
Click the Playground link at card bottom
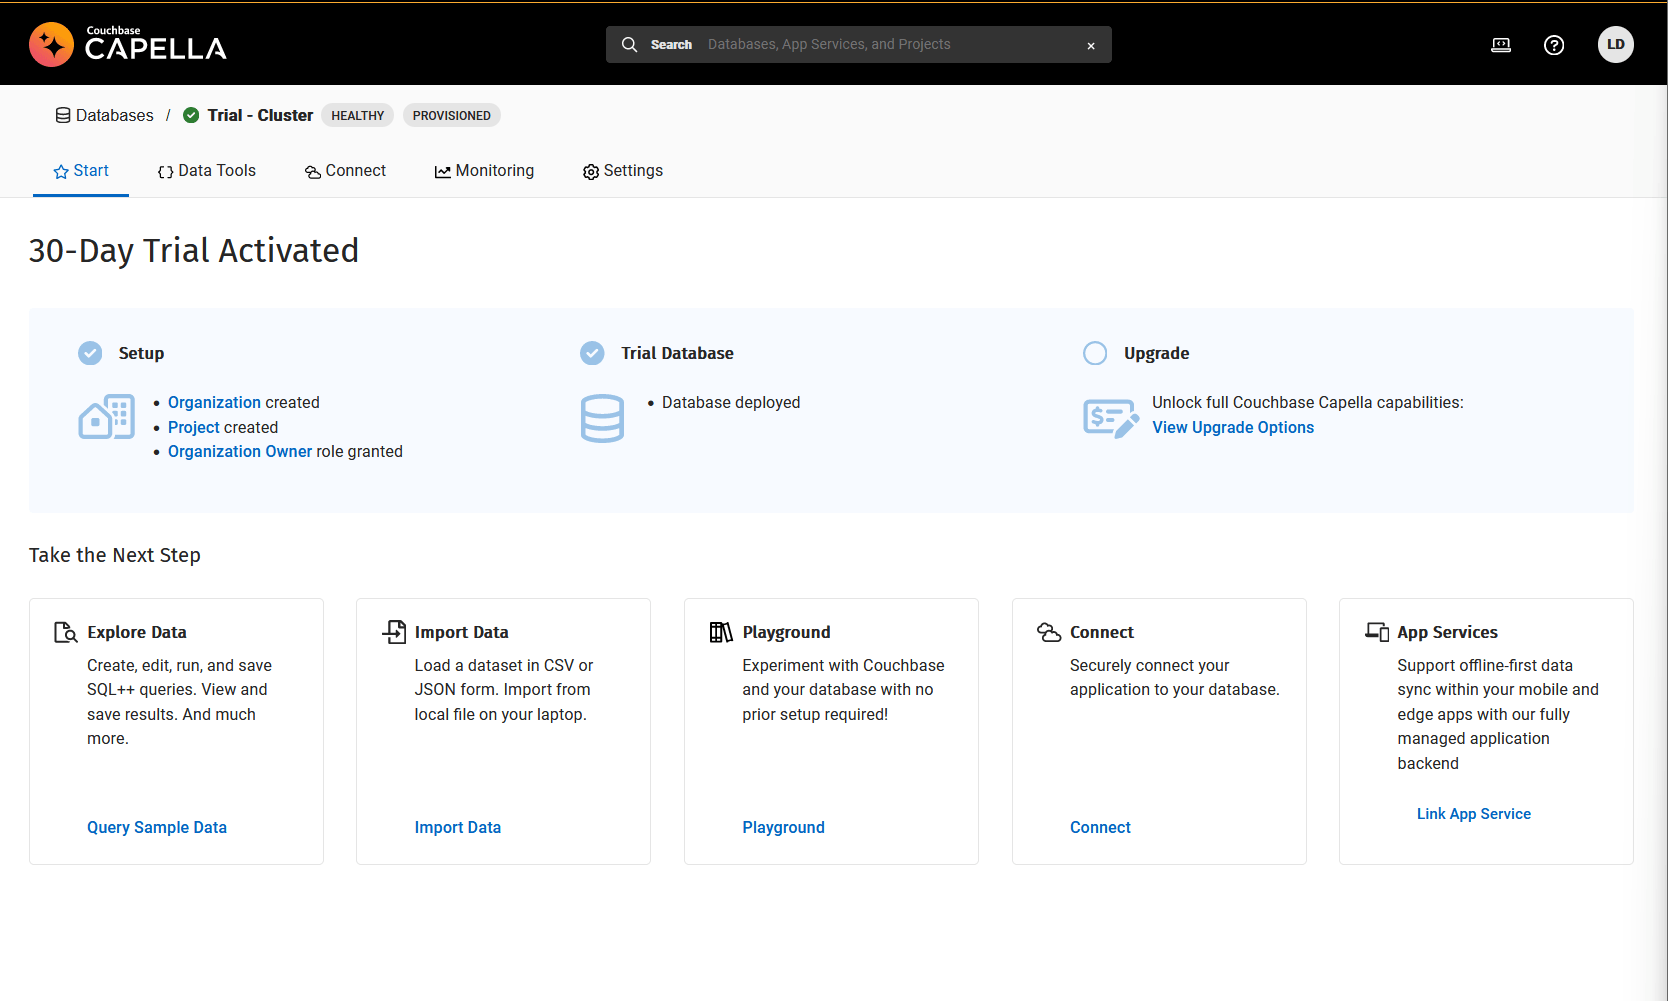point(784,828)
